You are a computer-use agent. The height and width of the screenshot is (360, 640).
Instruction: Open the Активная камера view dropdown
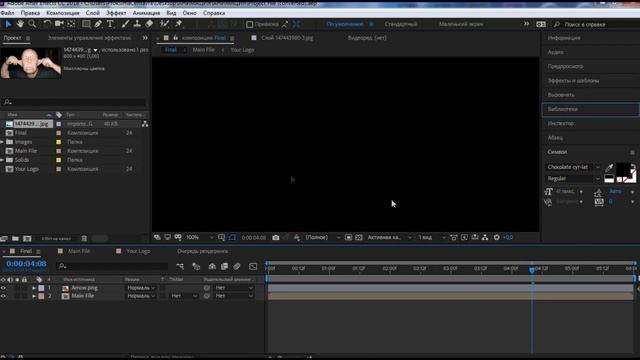click(x=389, y=237)
